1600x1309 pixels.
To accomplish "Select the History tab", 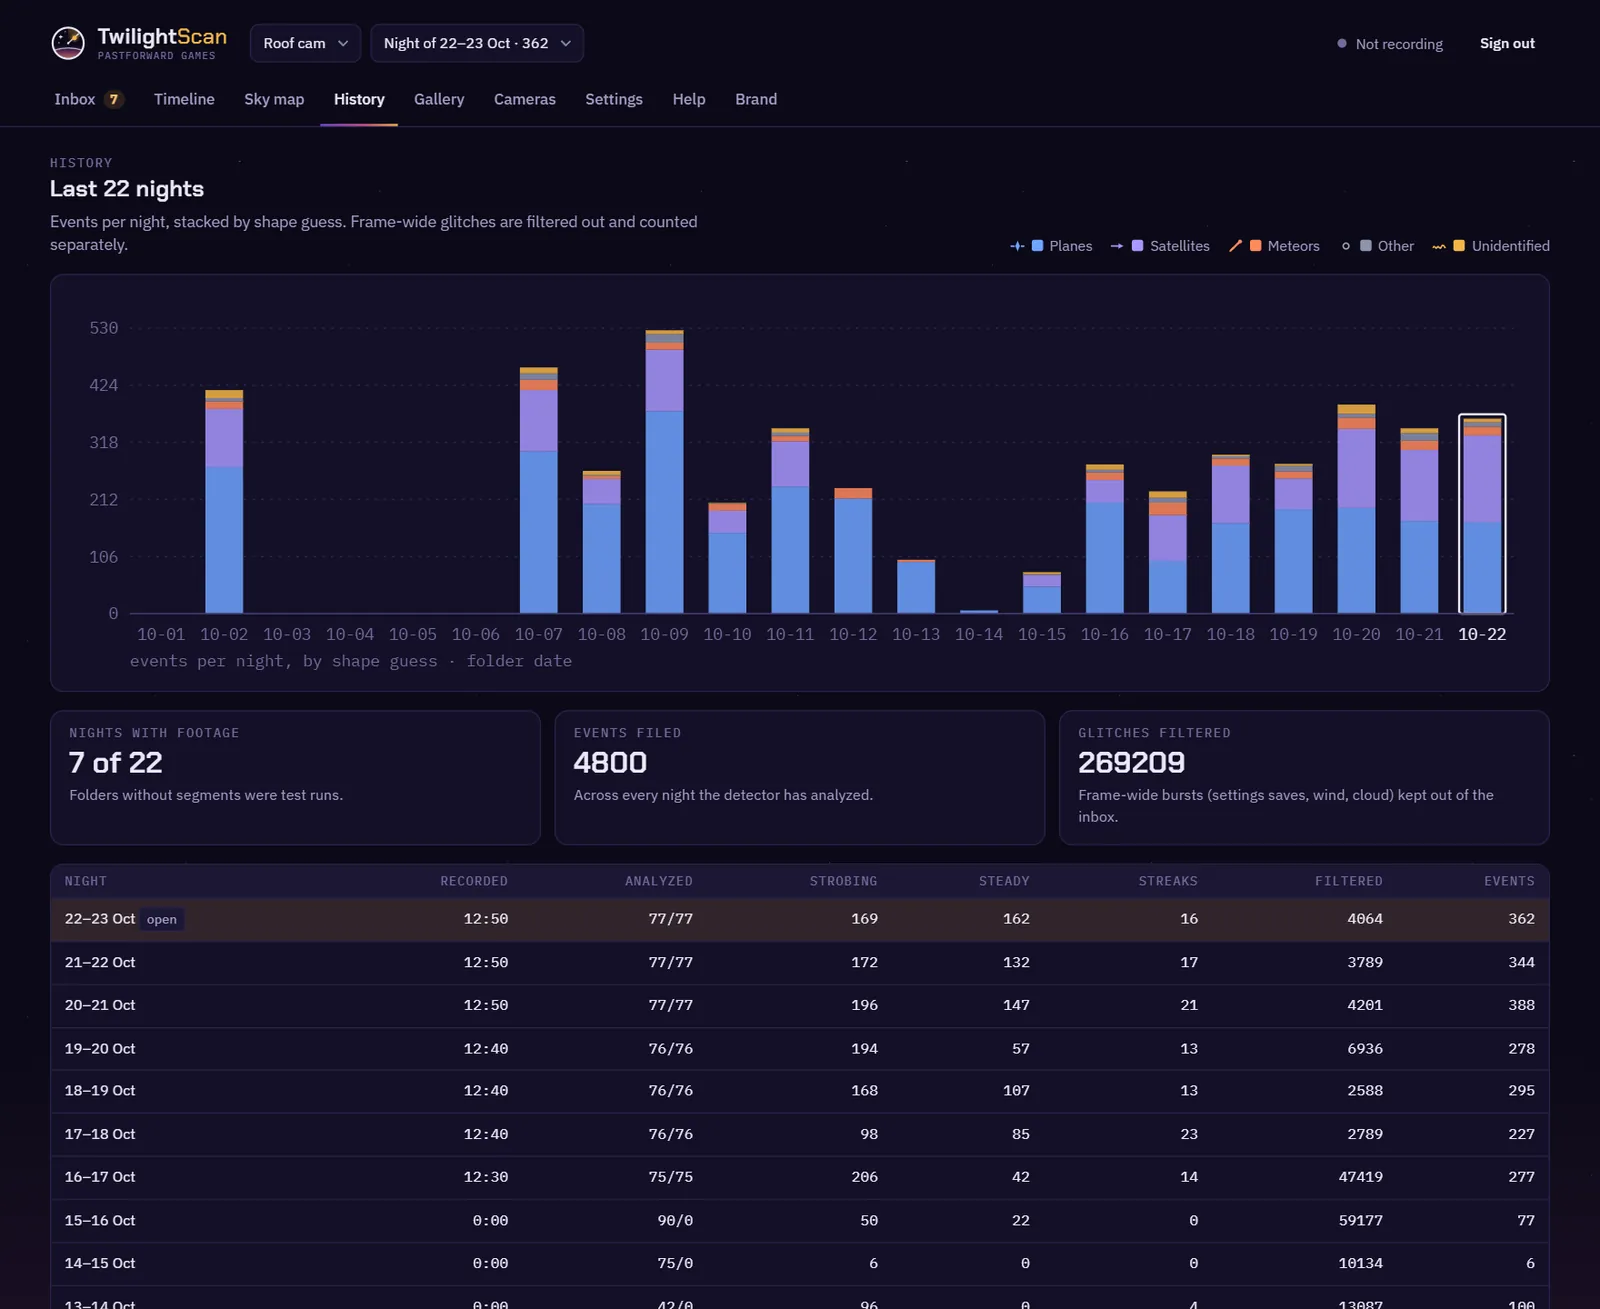I will (359, 99).
